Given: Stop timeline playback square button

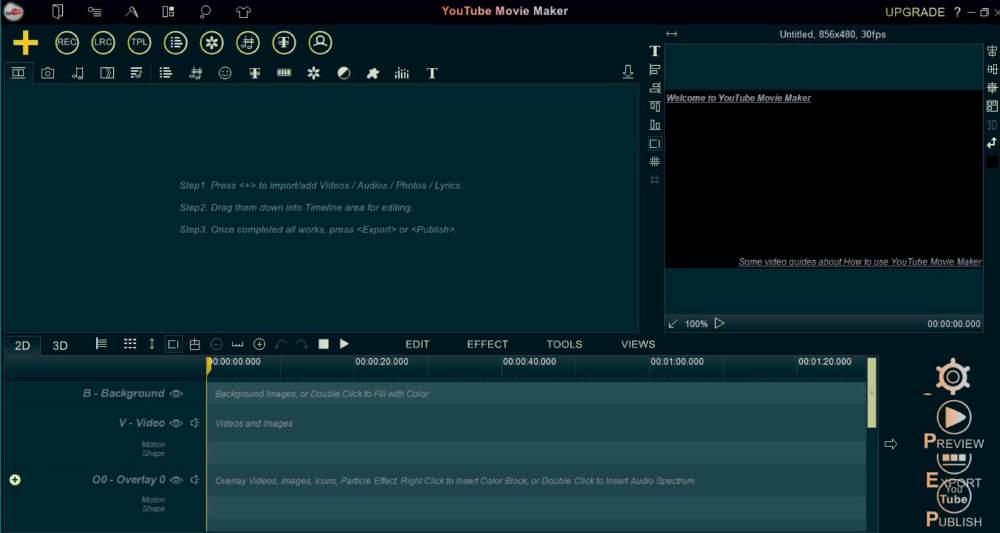Looking at the screenshot, I should click(323, 344).
